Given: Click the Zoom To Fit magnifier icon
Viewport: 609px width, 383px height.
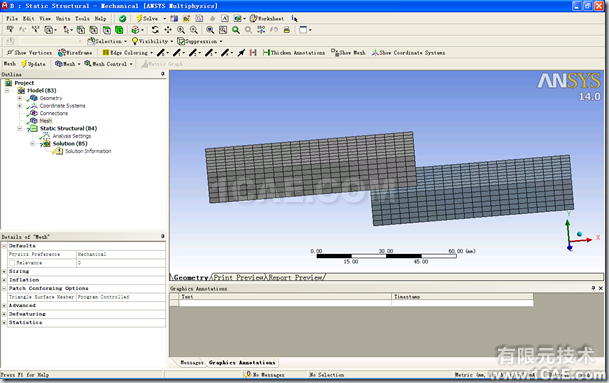Looking at the screenshot, I should [236, 30].
